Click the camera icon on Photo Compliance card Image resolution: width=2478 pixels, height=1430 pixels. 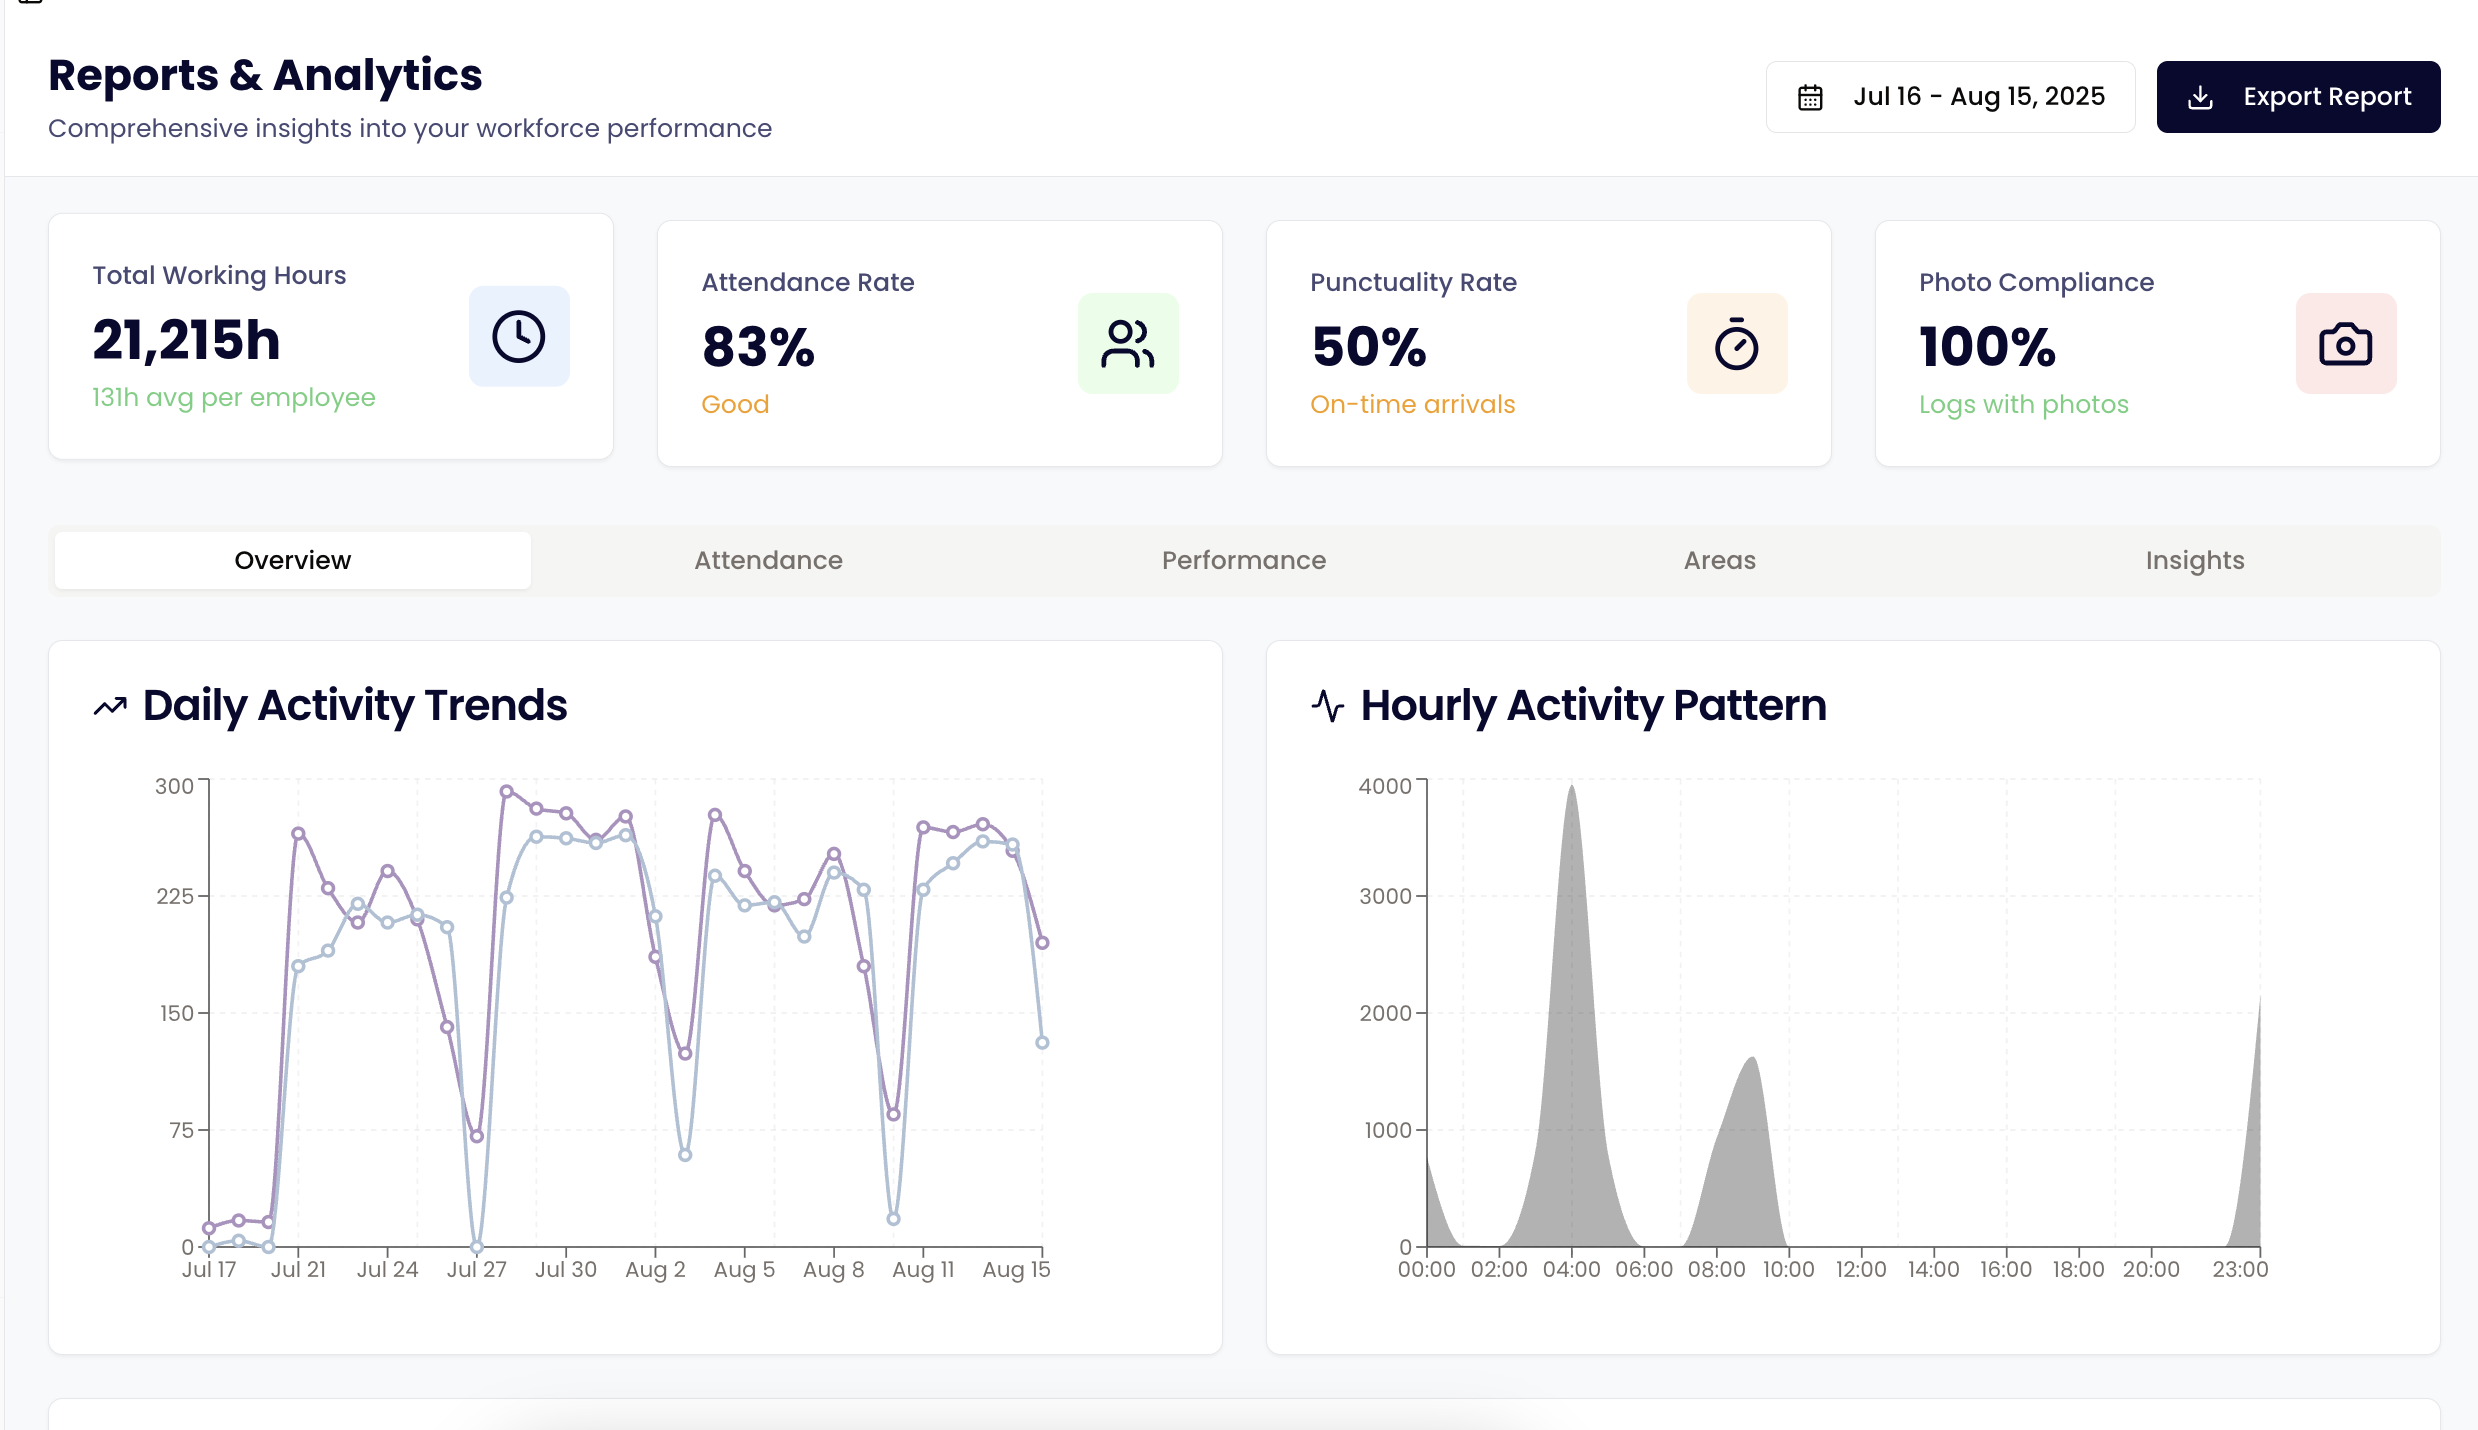click(2346, 343)
